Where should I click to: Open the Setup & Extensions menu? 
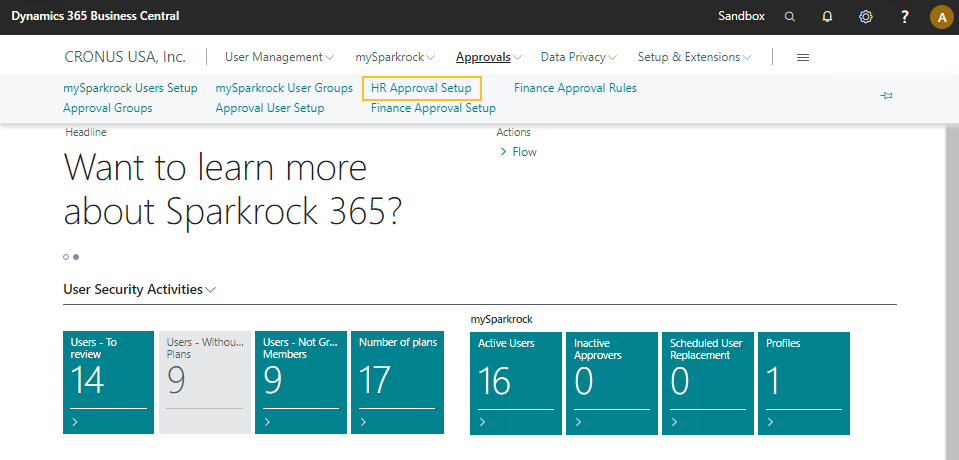point(694,58)
